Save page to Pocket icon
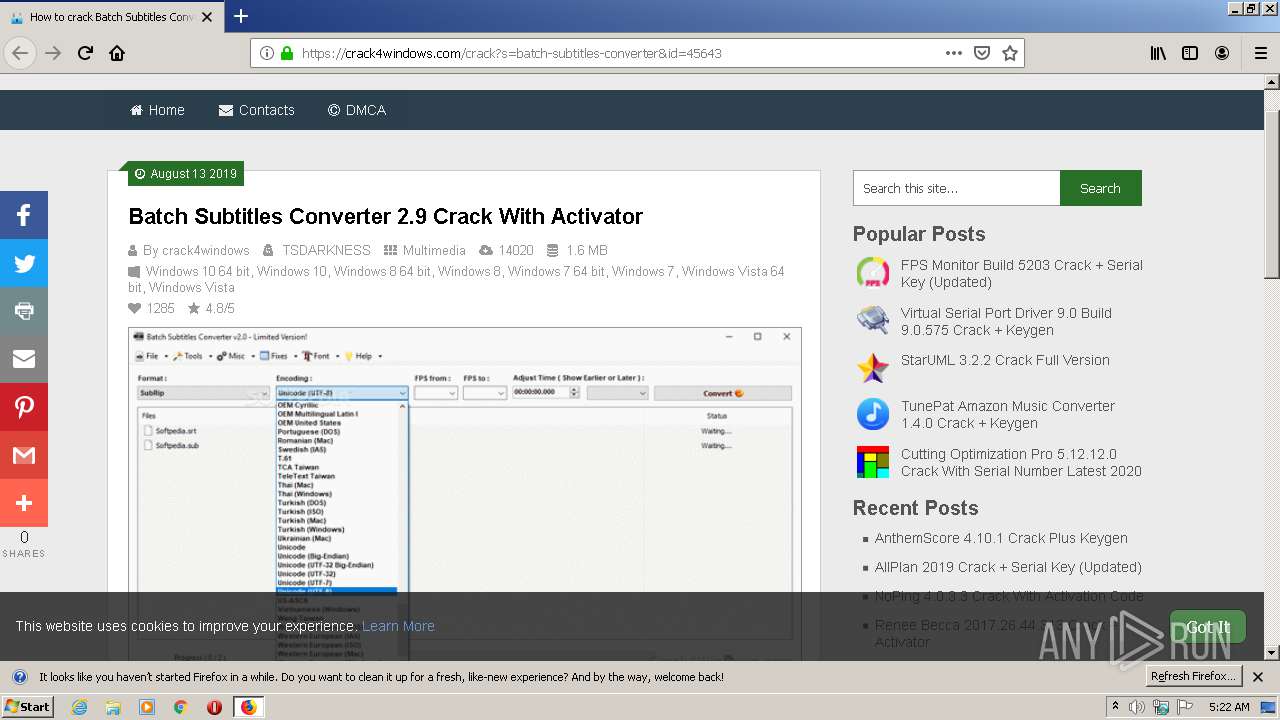Screen dimensions: 1280x720 point(982,53)
